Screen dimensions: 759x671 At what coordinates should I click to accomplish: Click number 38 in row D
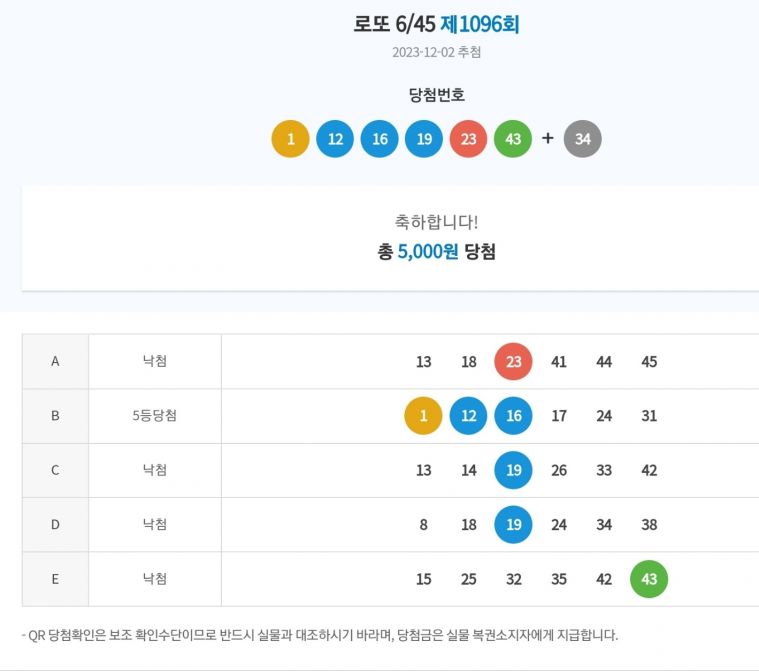pyautogui.click(x=649, y=524)
